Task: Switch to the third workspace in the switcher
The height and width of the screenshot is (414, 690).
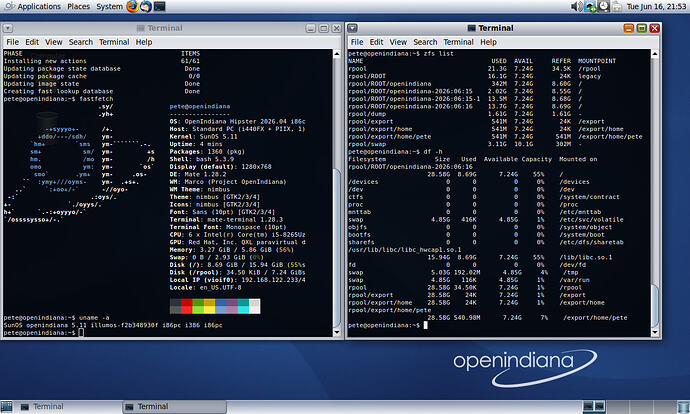Action: [x=641, y=407]
